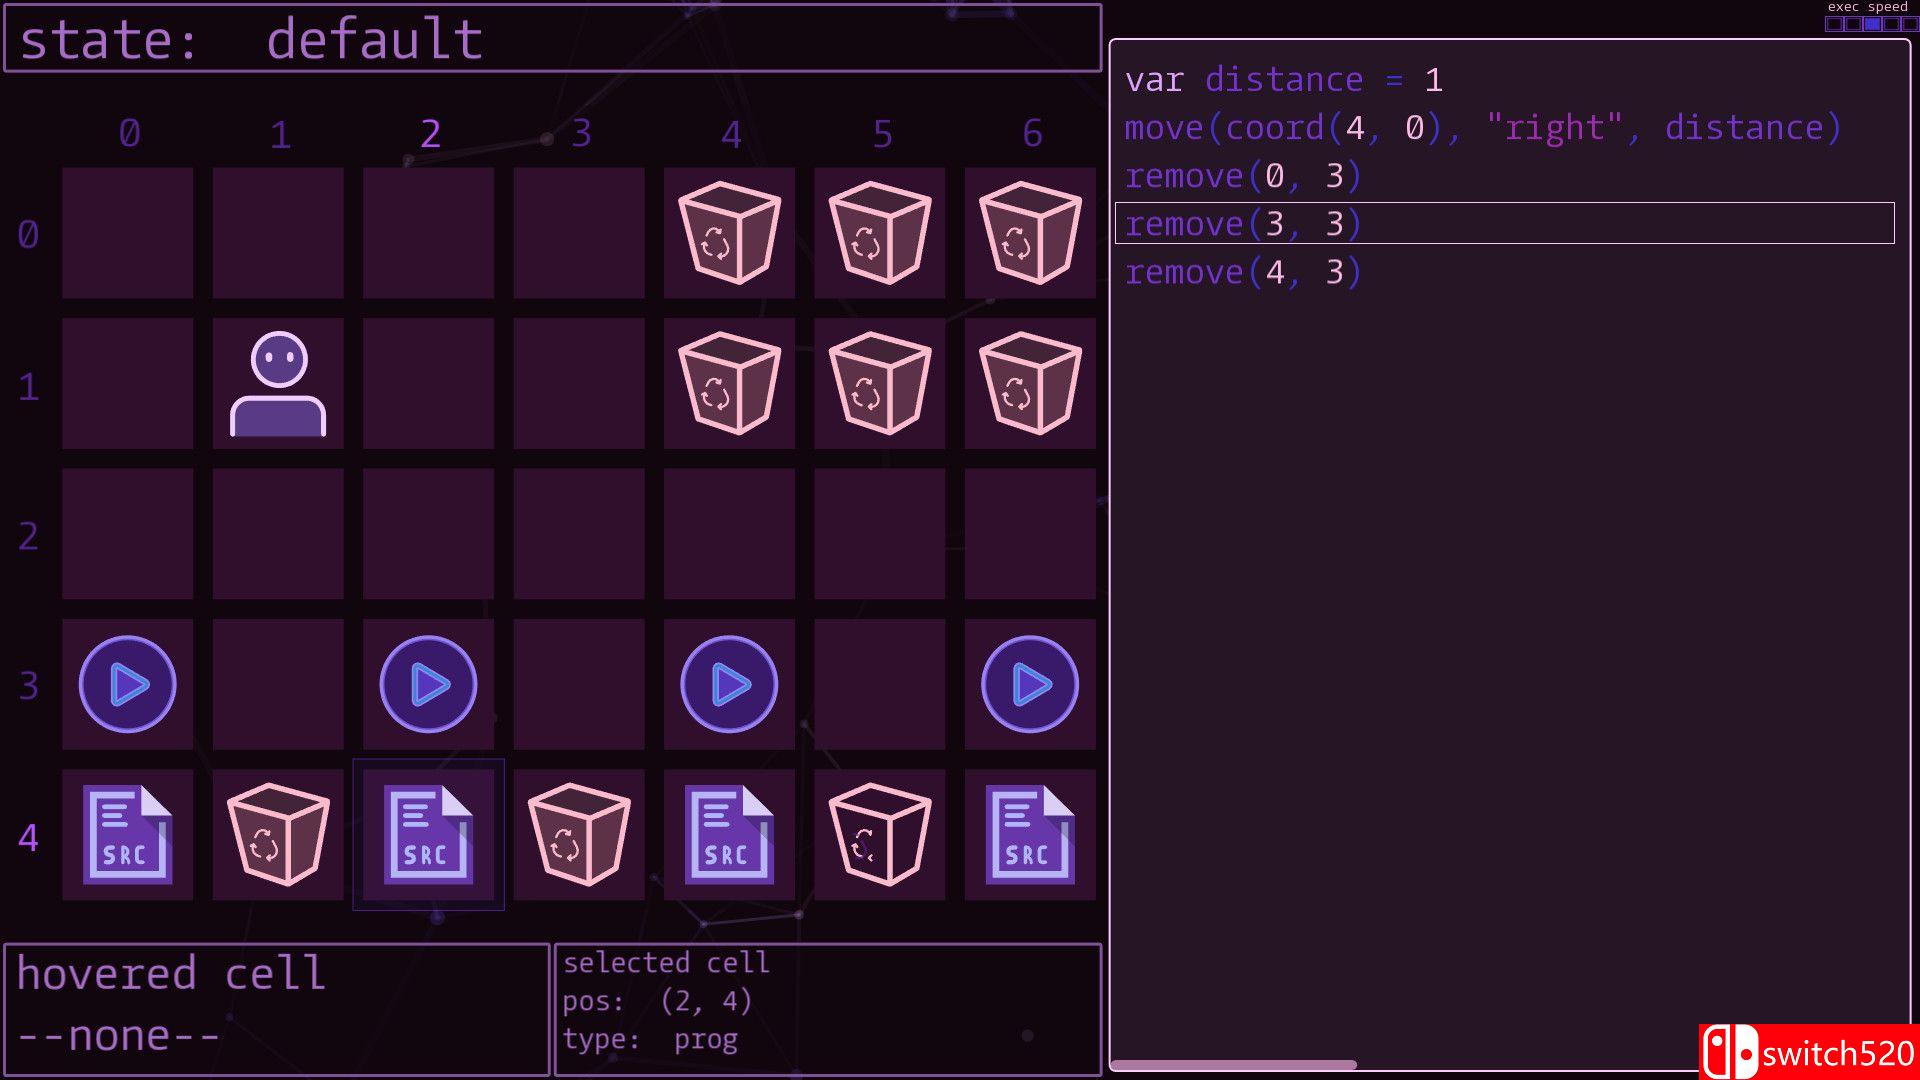
Task: Select the SRC file at column 0, row 4
Action: pyautogui.click(x=128, y=835)
